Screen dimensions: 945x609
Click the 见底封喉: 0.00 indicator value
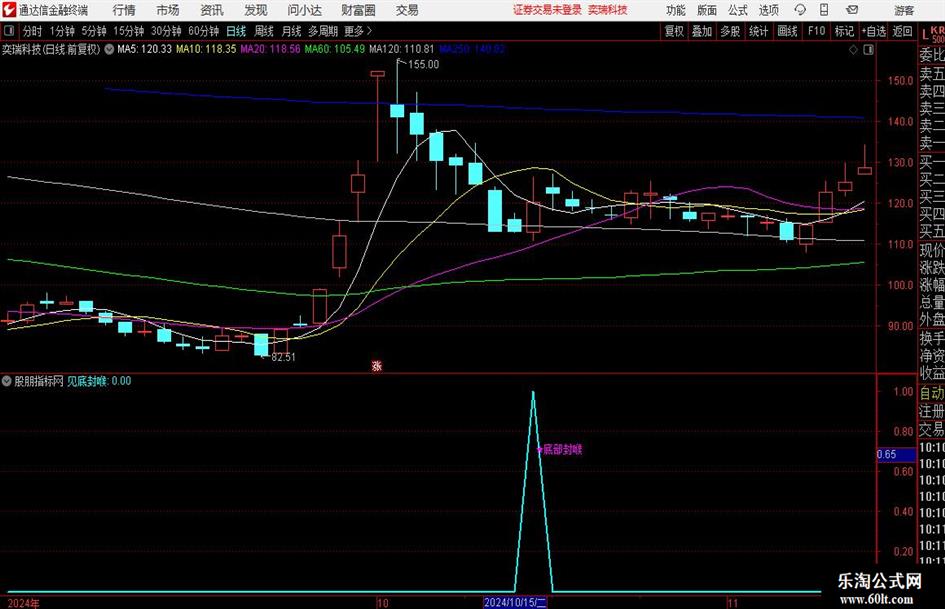[99, 381]
